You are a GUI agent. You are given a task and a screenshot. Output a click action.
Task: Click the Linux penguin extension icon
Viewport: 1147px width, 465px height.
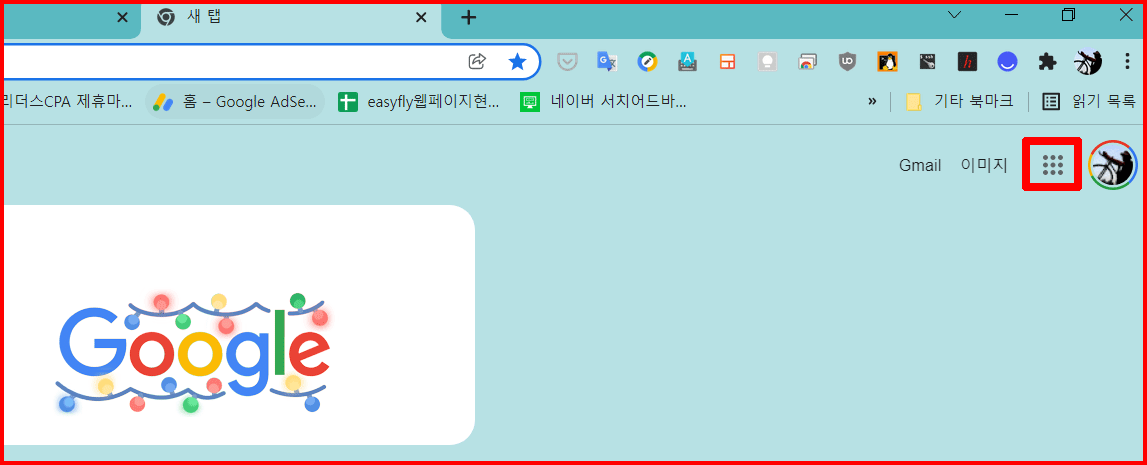(x=887, y=62)
